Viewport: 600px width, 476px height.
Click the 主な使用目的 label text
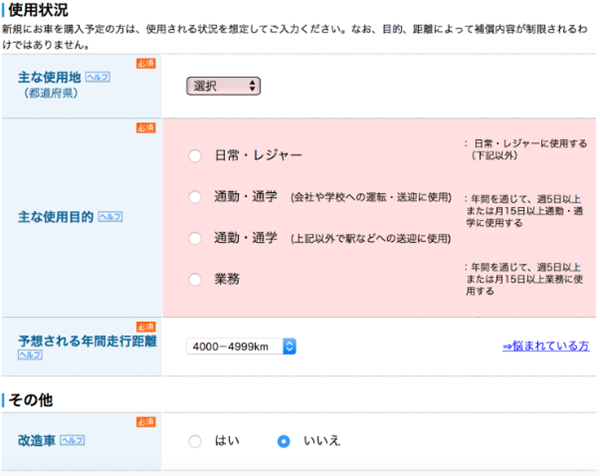[x=56, y=217]
